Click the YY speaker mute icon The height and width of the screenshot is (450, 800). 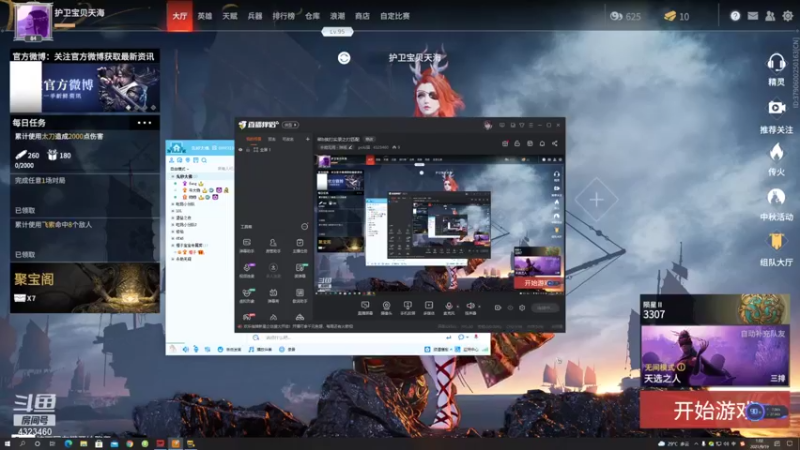[x=185, y=349]
